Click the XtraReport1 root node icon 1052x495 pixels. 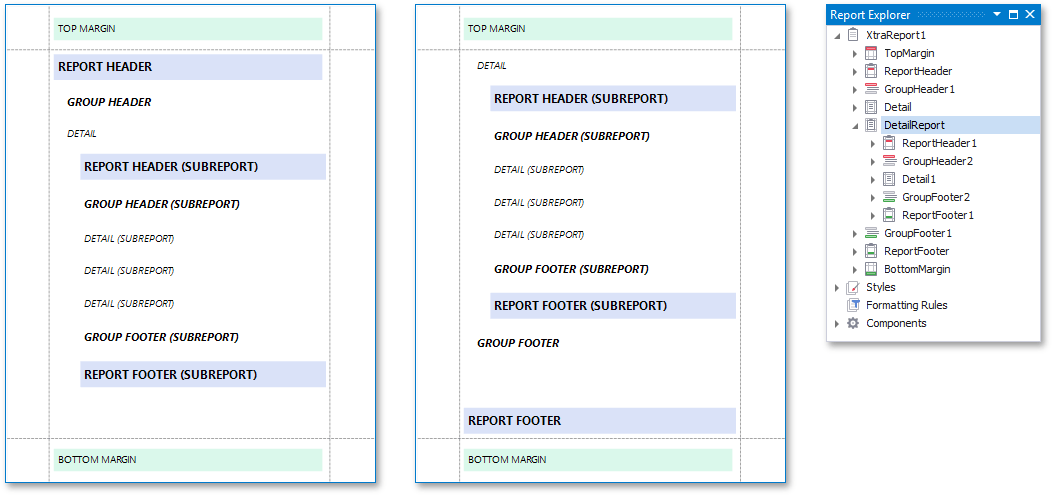coord(853,34)
